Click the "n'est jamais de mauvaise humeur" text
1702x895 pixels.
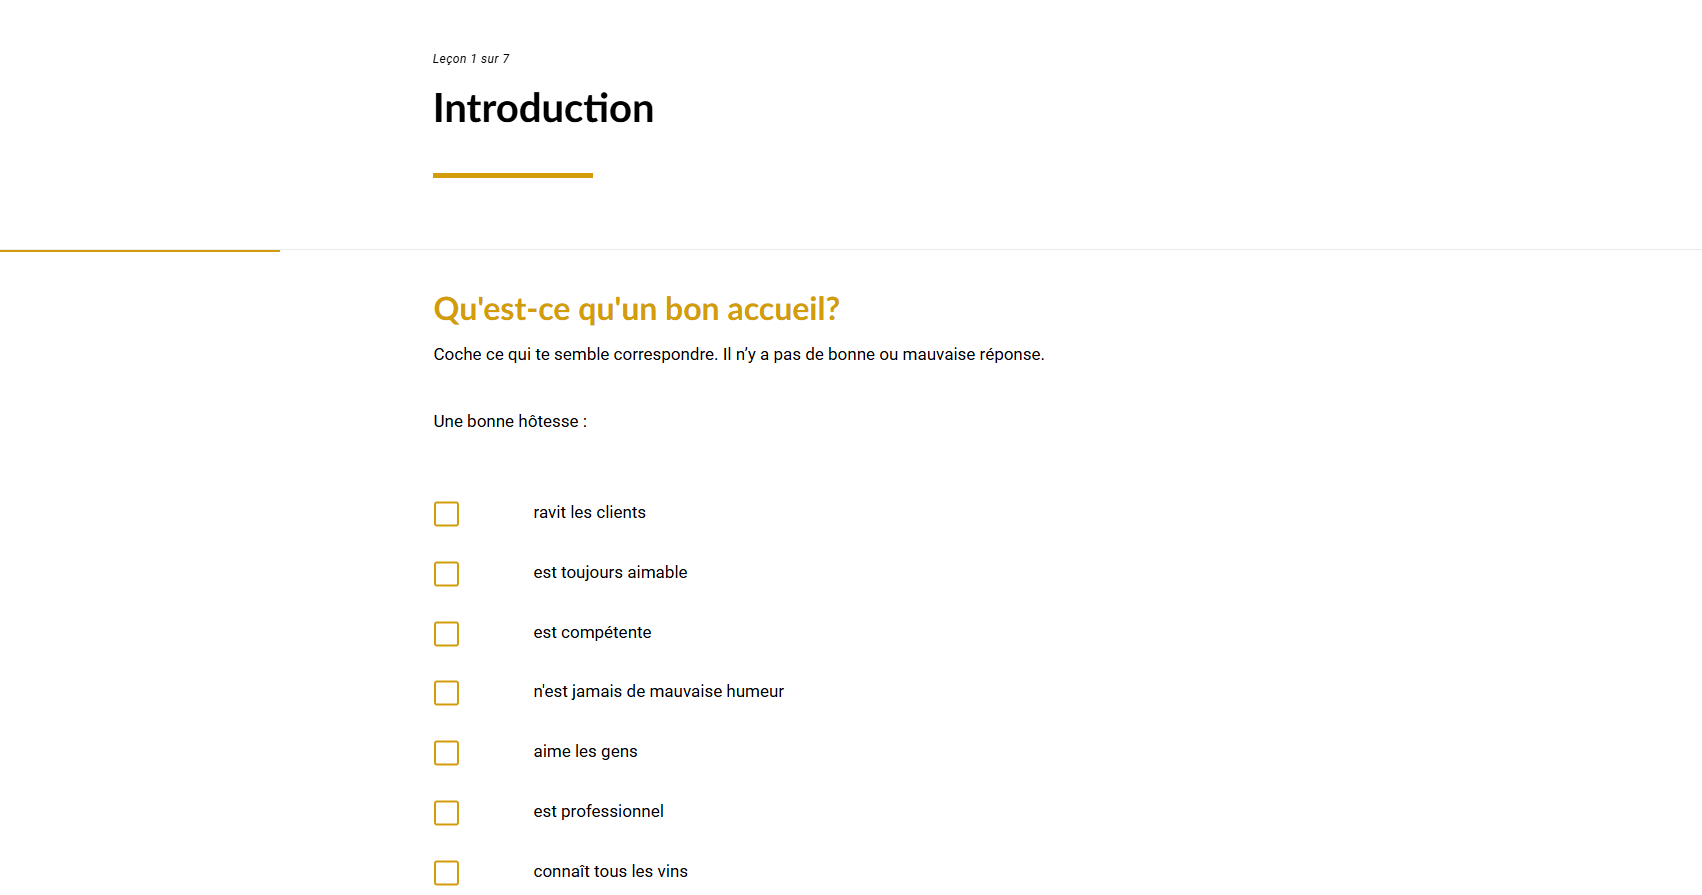click(658, 691)
